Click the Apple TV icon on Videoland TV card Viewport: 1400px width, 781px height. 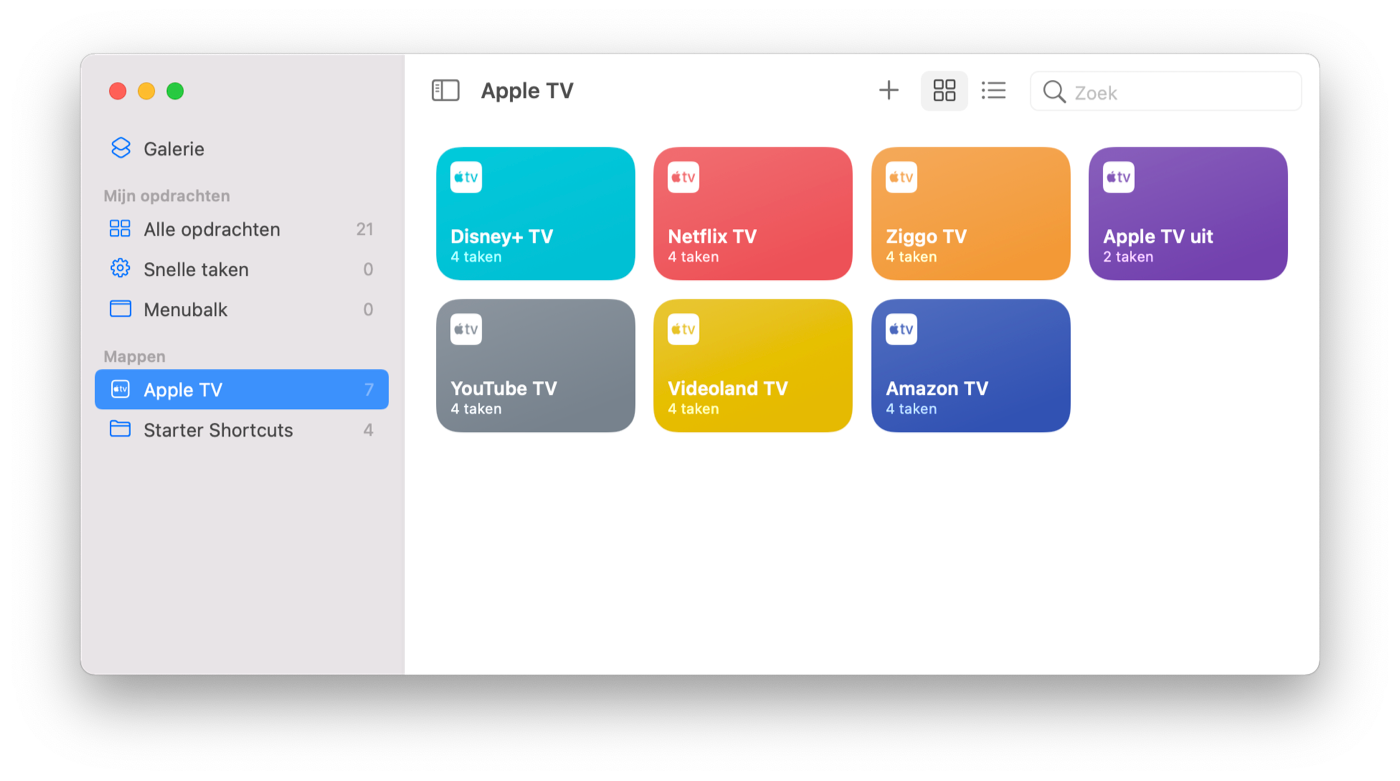tap(683, 329)
